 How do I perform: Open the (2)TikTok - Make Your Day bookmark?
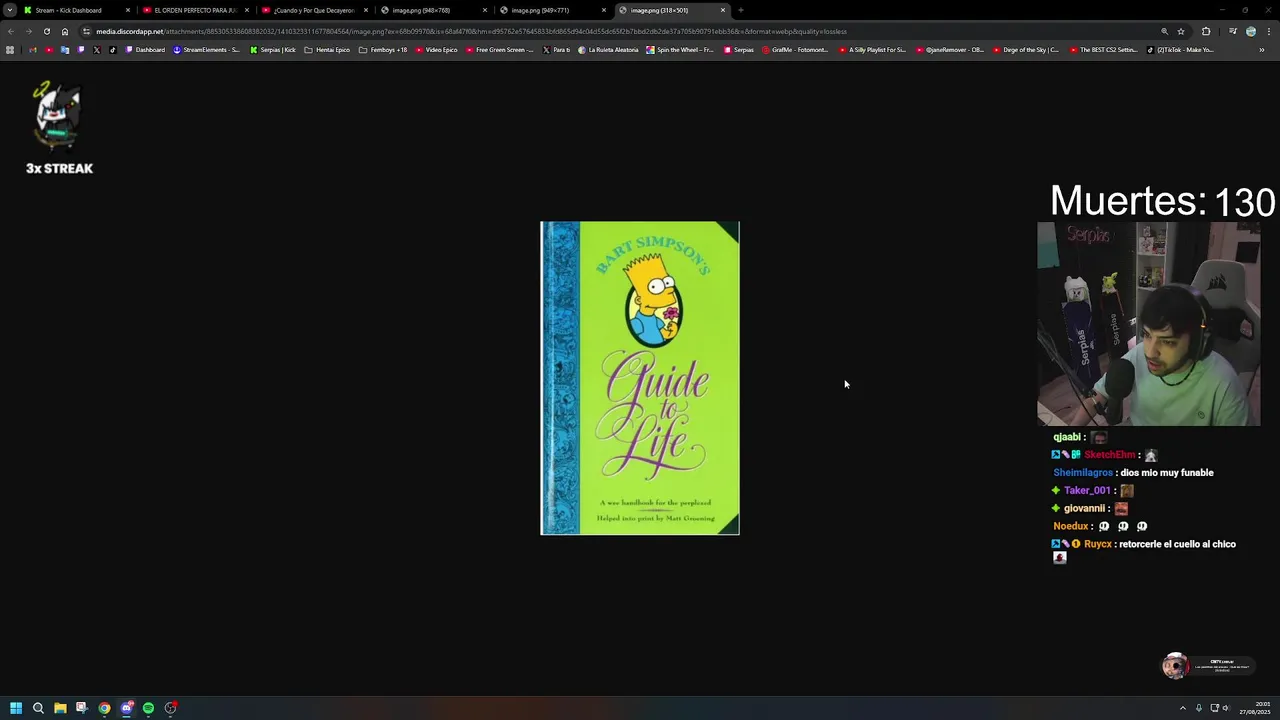pos(1180,50)
